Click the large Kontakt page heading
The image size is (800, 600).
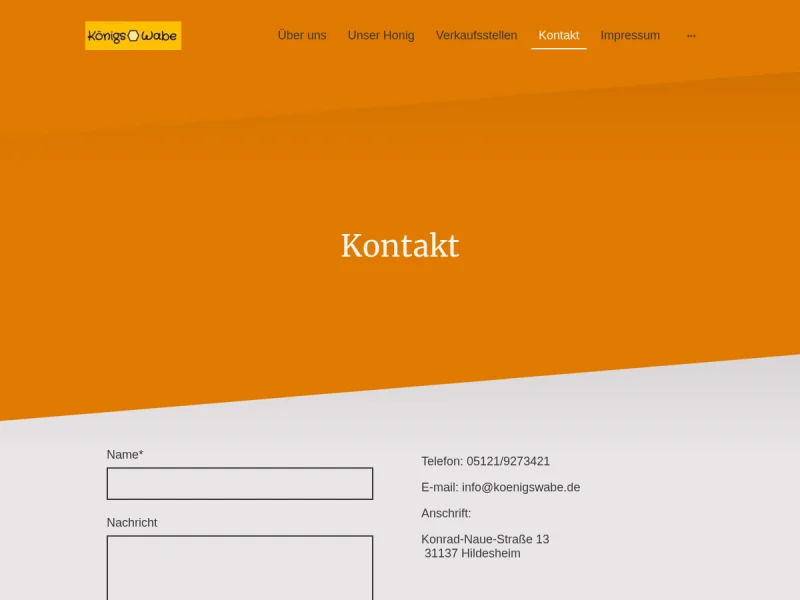[x=400, y=246]
